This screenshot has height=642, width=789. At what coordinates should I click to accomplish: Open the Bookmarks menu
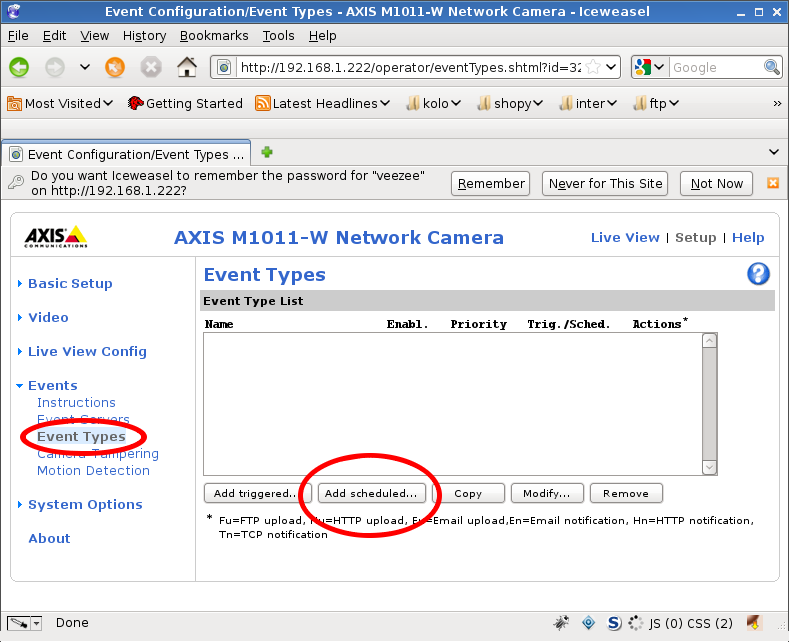214,36
